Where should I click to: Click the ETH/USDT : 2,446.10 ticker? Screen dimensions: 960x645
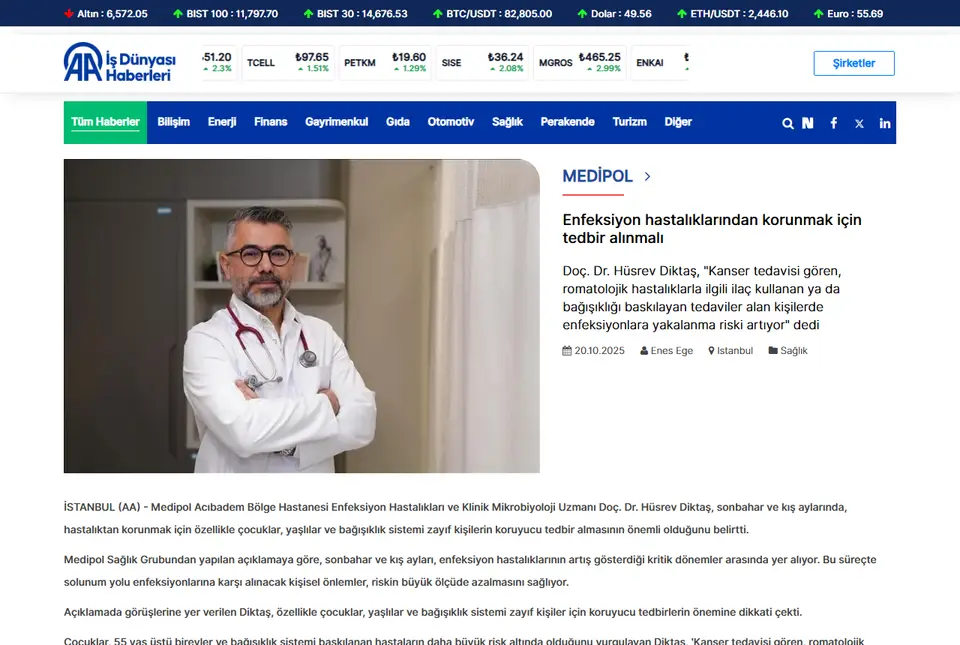coord(739,13)
